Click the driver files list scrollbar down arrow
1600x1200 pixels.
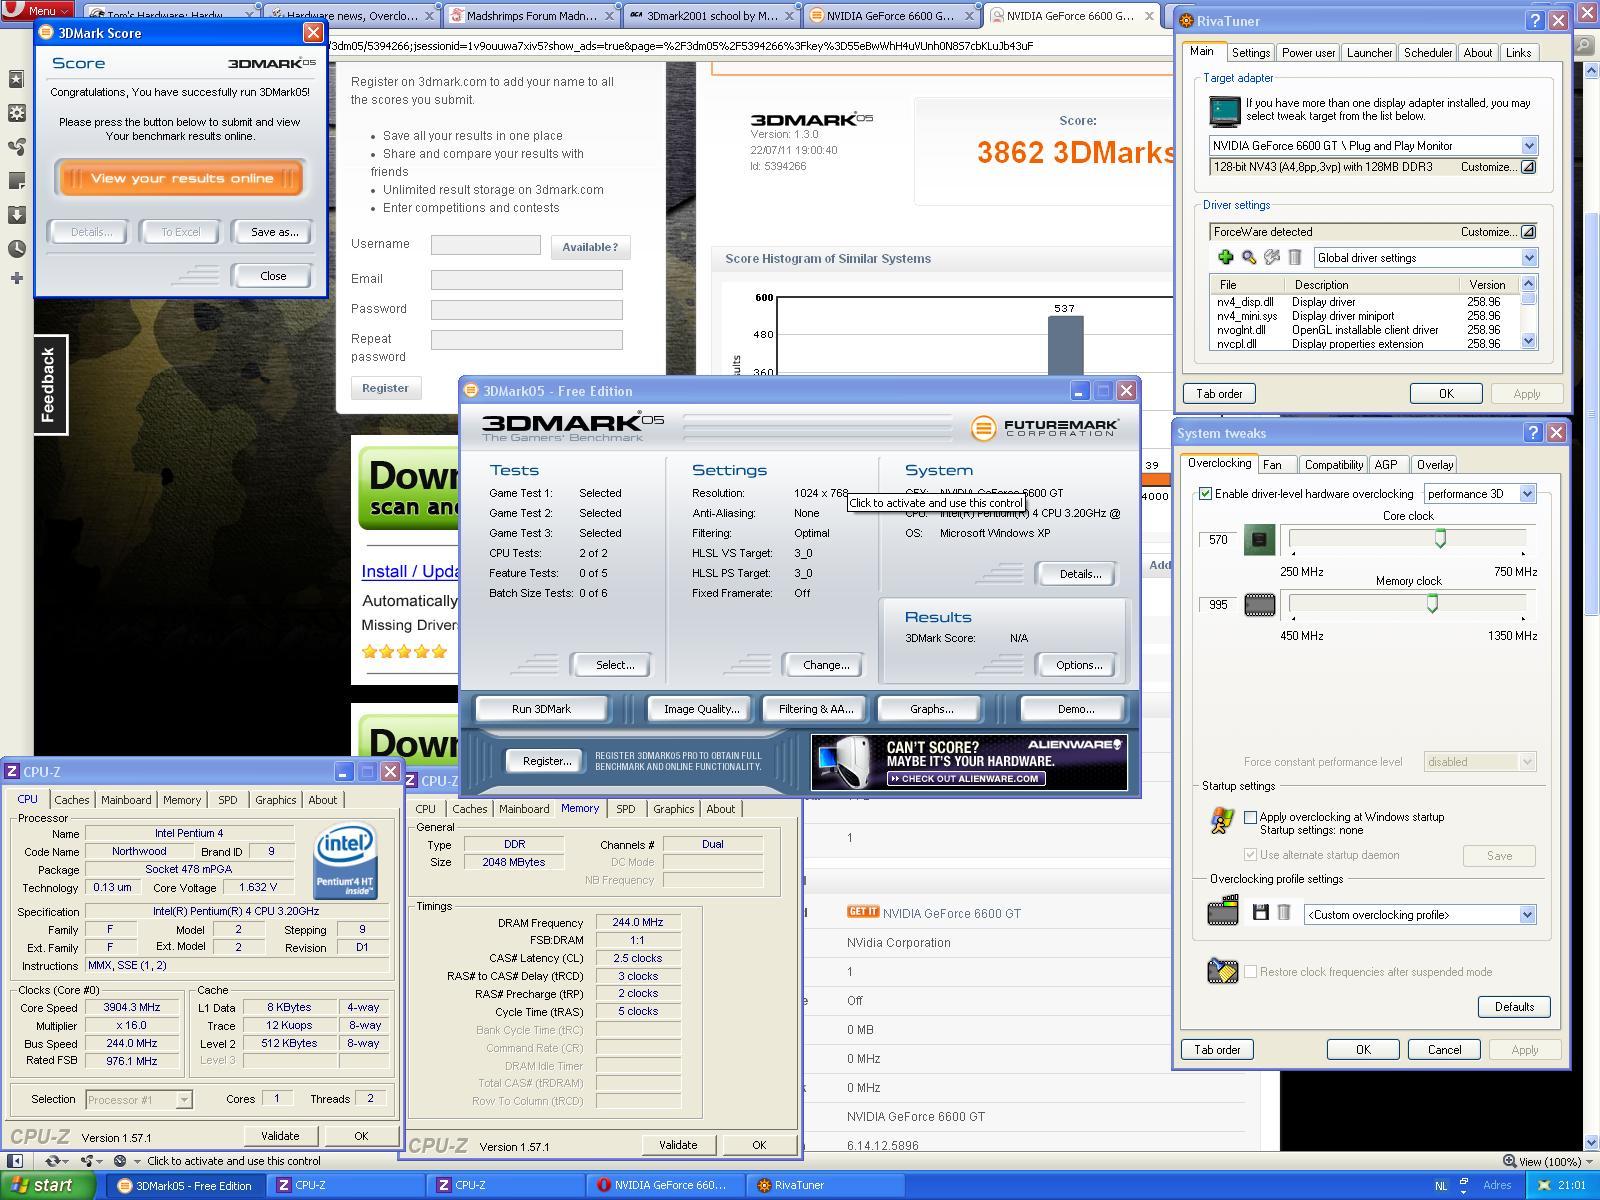click(x=1528, y=341)
